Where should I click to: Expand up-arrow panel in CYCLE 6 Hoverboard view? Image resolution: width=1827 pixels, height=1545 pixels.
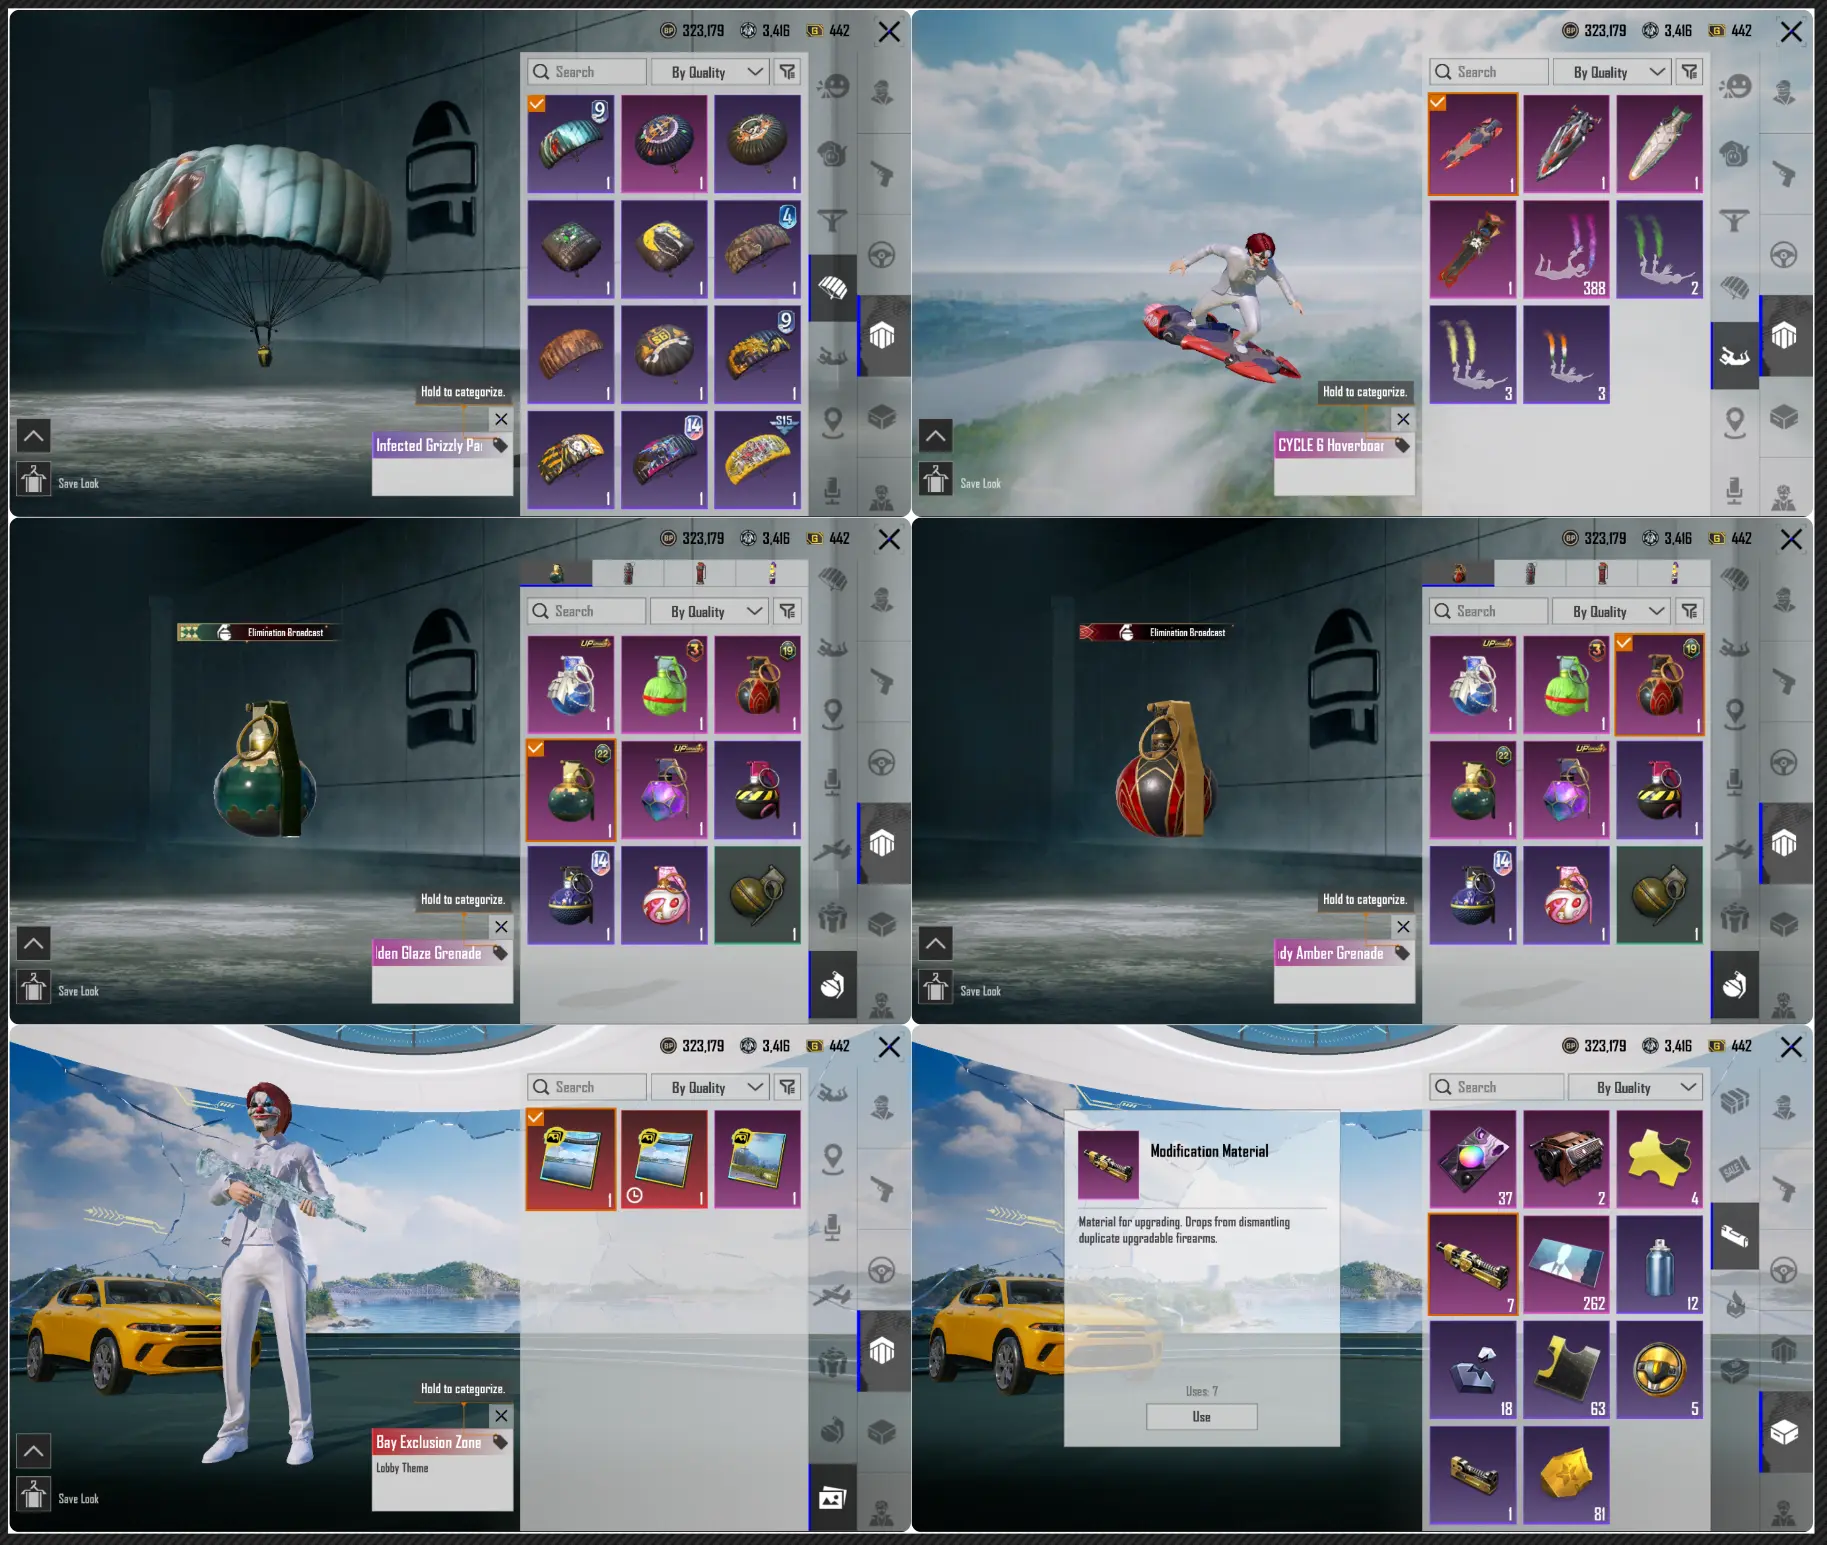pos(935,436)
